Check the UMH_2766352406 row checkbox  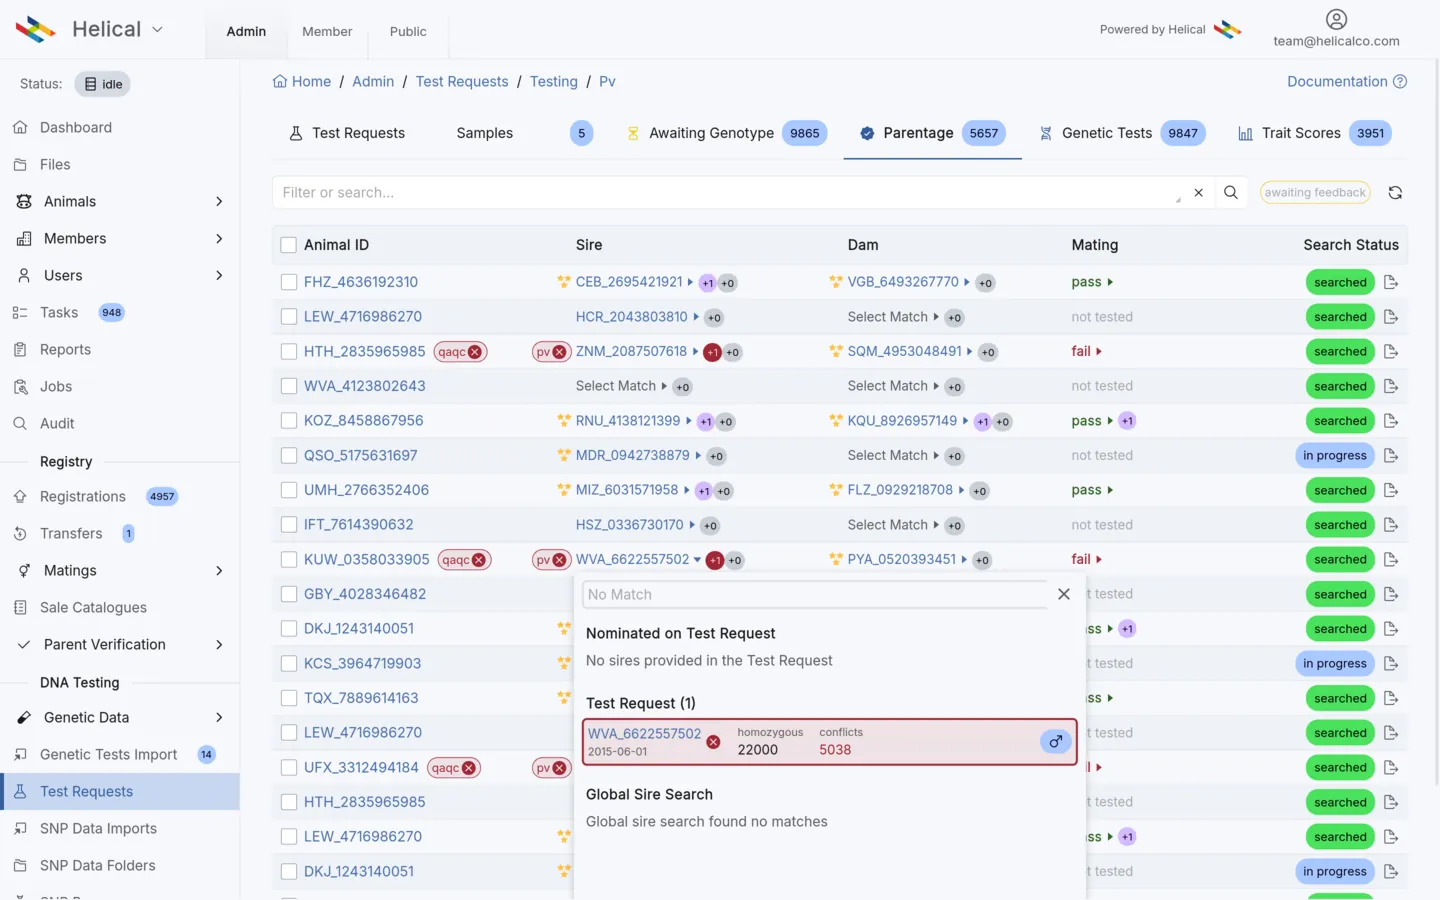(289, 490)
